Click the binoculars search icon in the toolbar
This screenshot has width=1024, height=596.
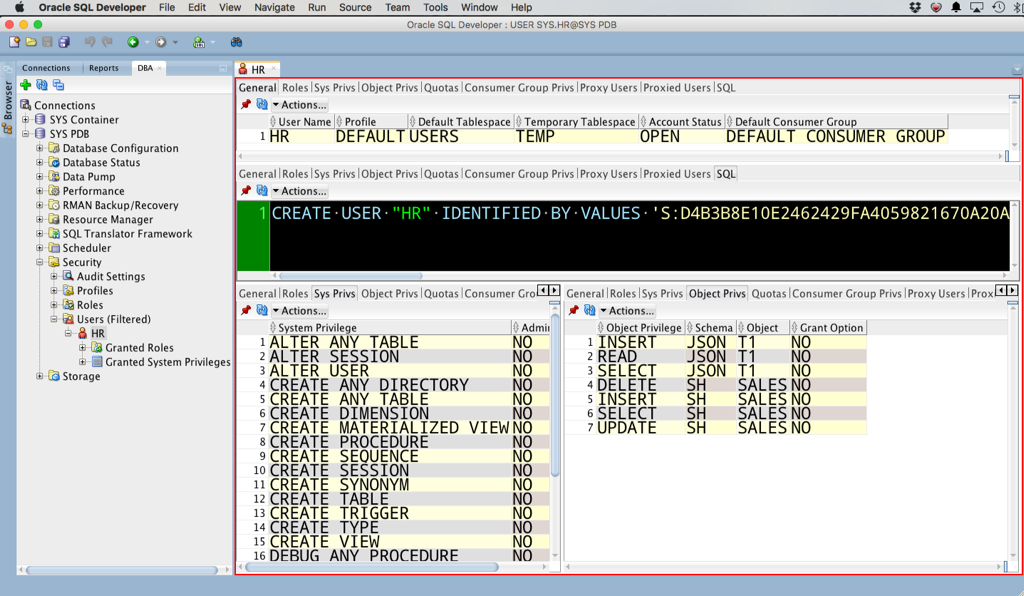[236, 42]
